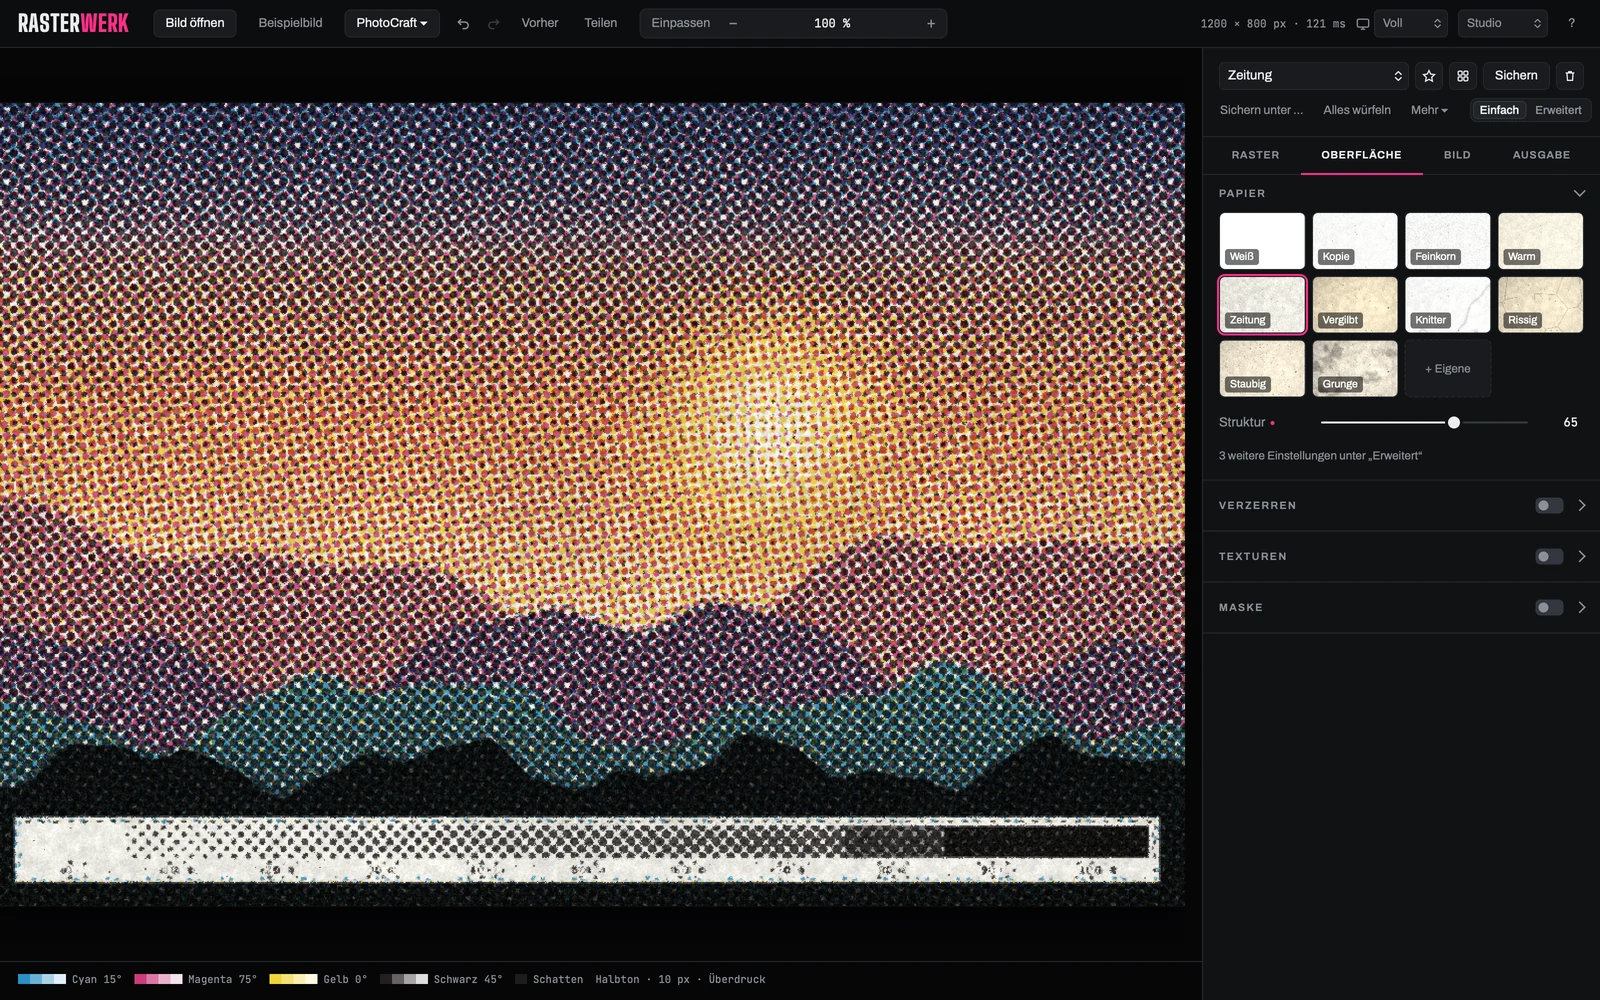The image size is (1600, 1000).
Task: Delete preset with trash icon
Action: pos(1570,76)
